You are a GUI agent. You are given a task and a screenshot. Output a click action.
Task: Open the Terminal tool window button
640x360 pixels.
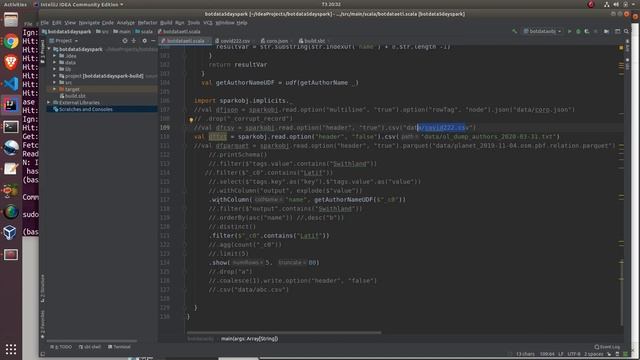tap(119, 347)
